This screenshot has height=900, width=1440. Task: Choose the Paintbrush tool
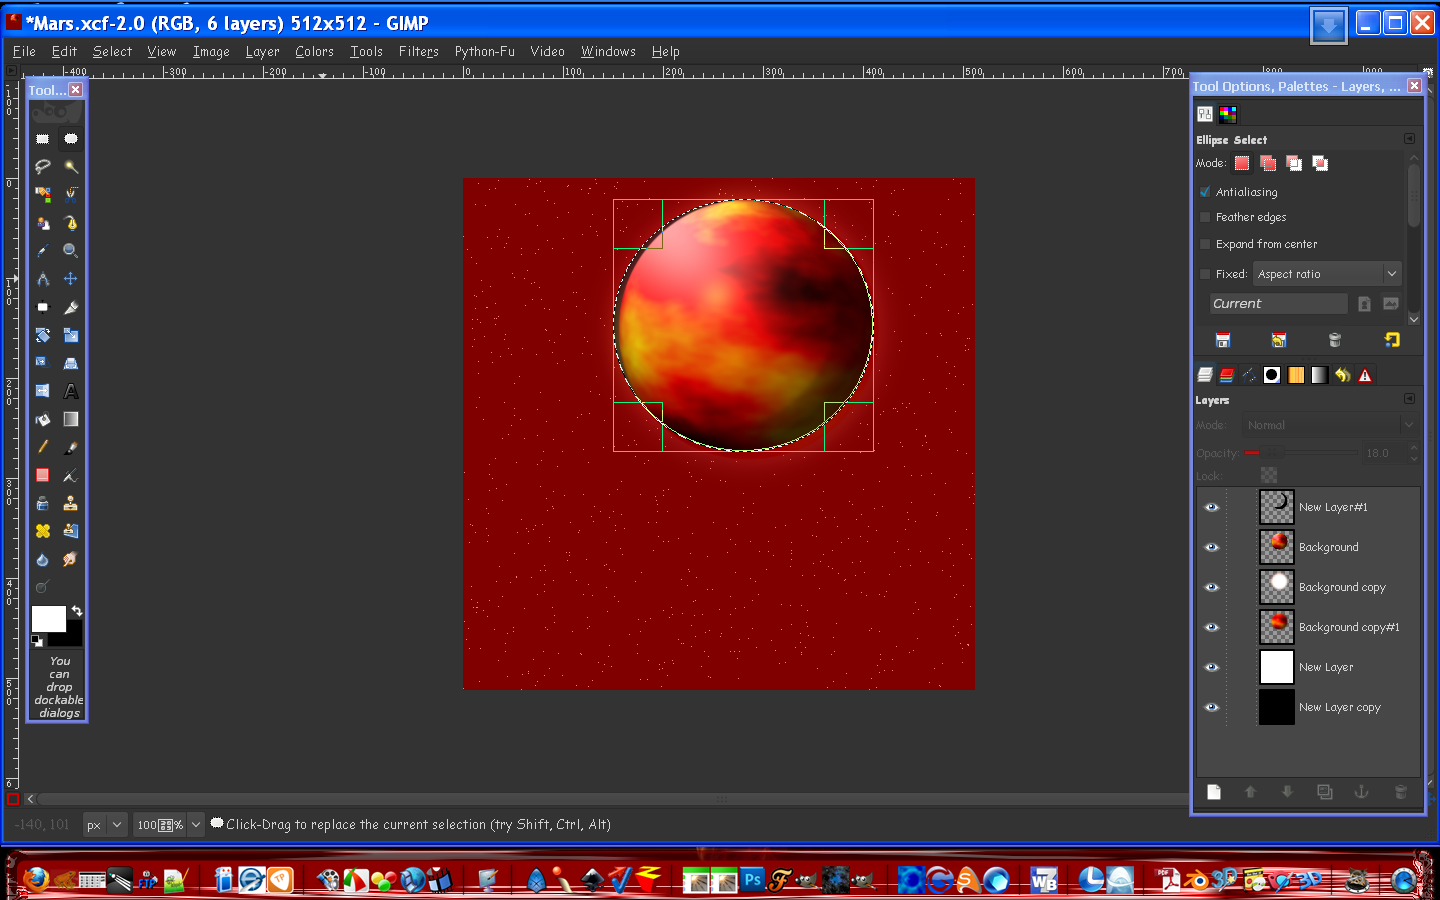tap(71, 447)
